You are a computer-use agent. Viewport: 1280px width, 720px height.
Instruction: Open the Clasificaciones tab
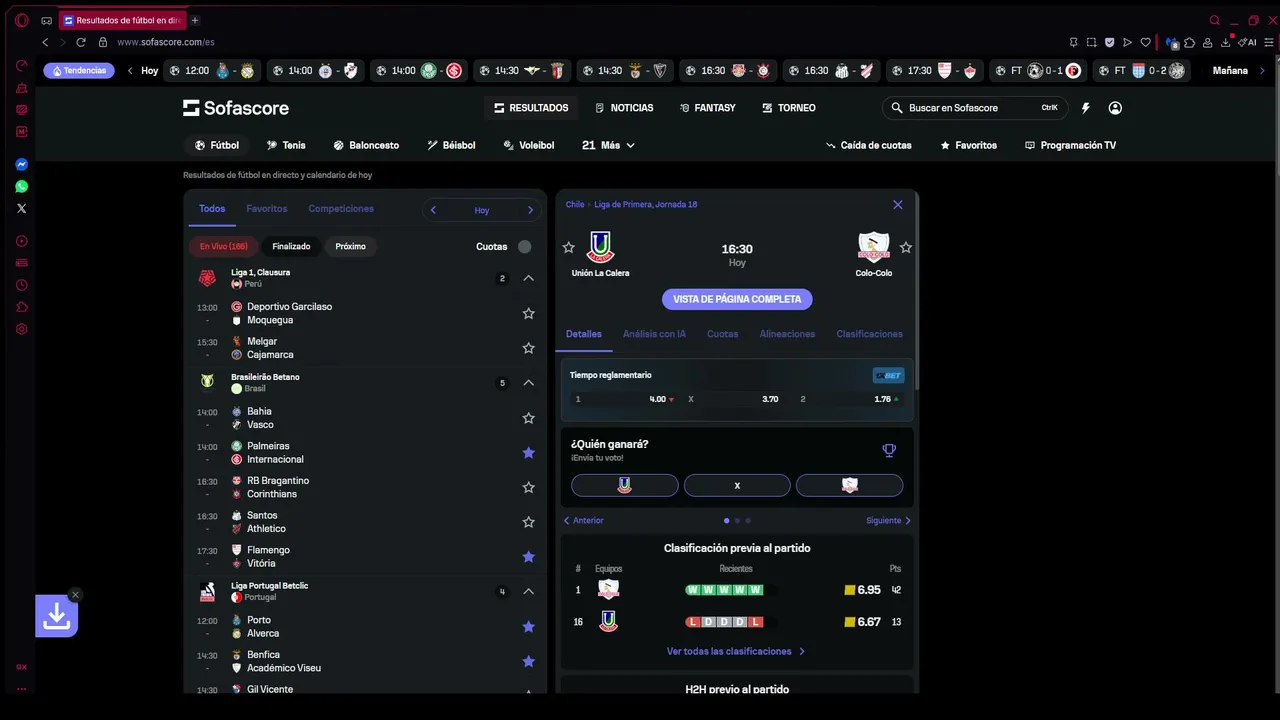click(869, 334)
